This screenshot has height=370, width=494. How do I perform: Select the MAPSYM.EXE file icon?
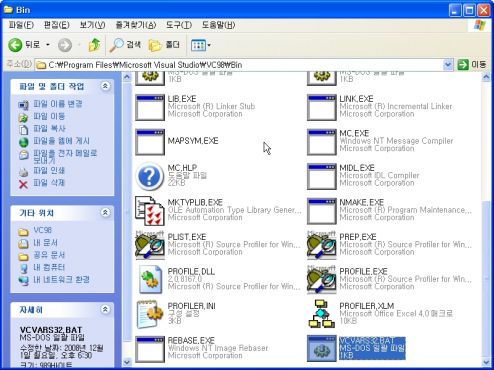(x=150, y=142)
